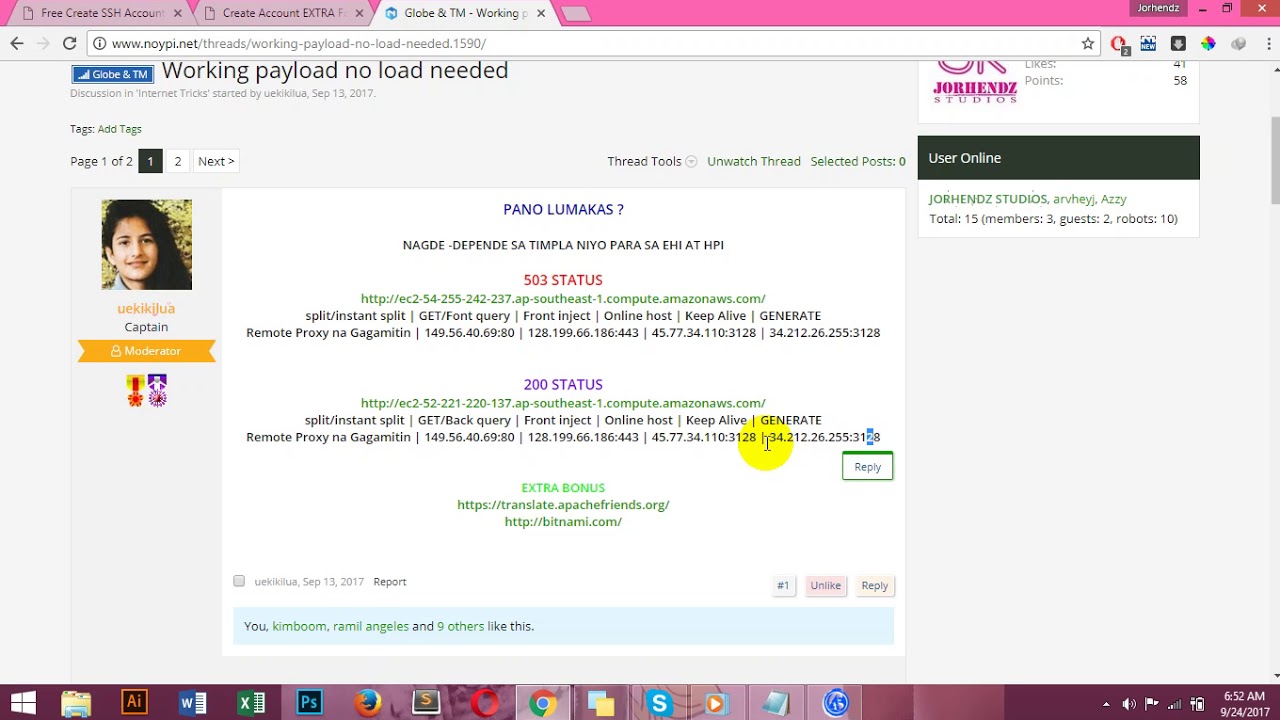Click the Add Tags link
This screenshot has height=720, width=1280.
120,129
